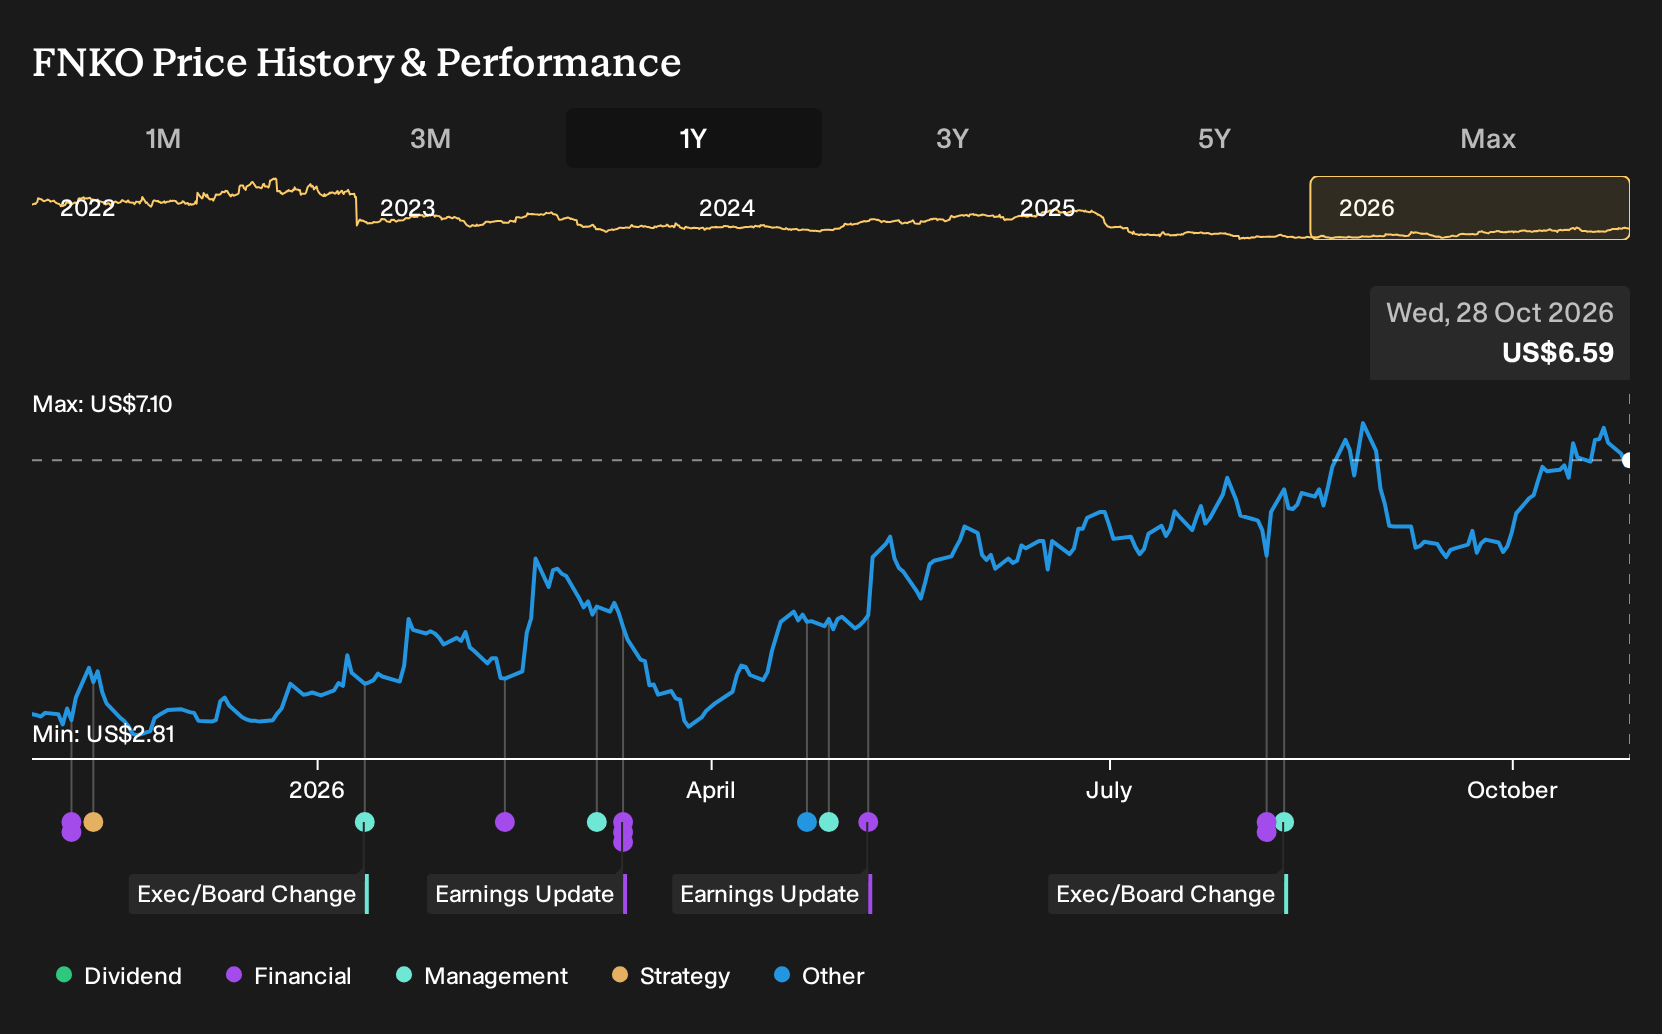The image size is (1662, 1034).
Task: Open first Exec/Board Change event label
Action: click(x=249, y=894)
